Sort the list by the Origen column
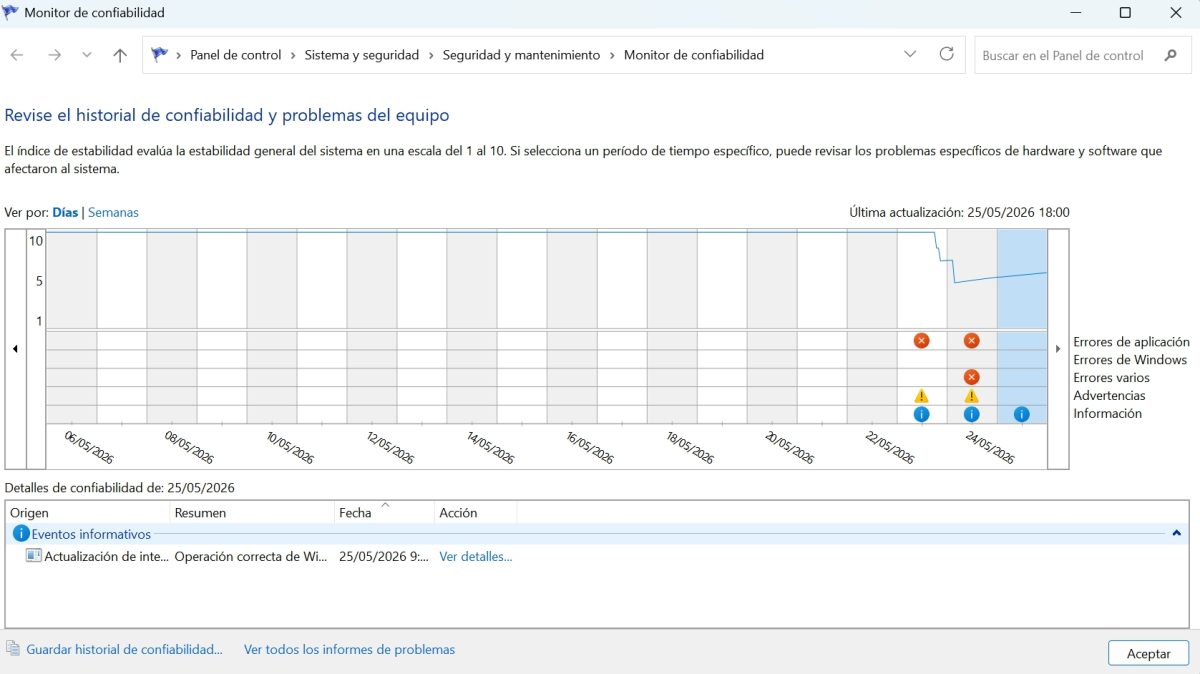This screenshot has height=674, width=1200. coord(88,512)
